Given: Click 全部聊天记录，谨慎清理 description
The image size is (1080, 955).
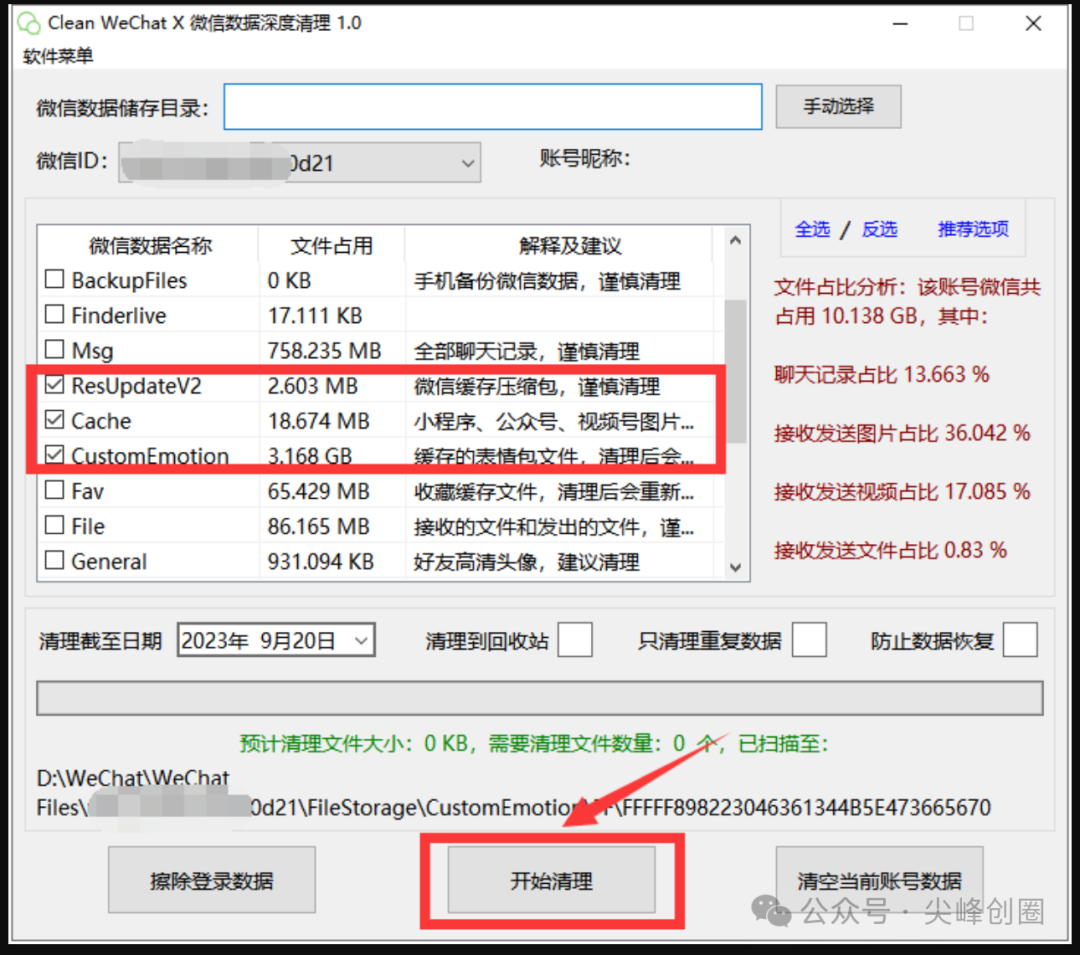Looking at the screenshot, I should pos(527,351).
